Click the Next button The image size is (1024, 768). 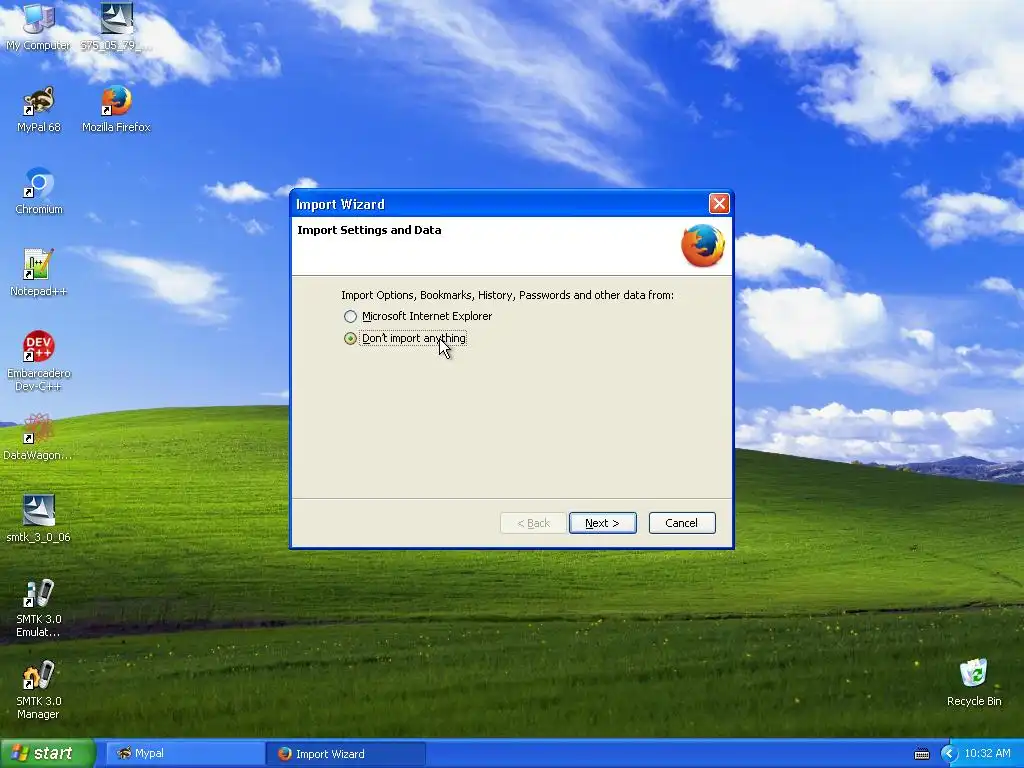(602, 523)
